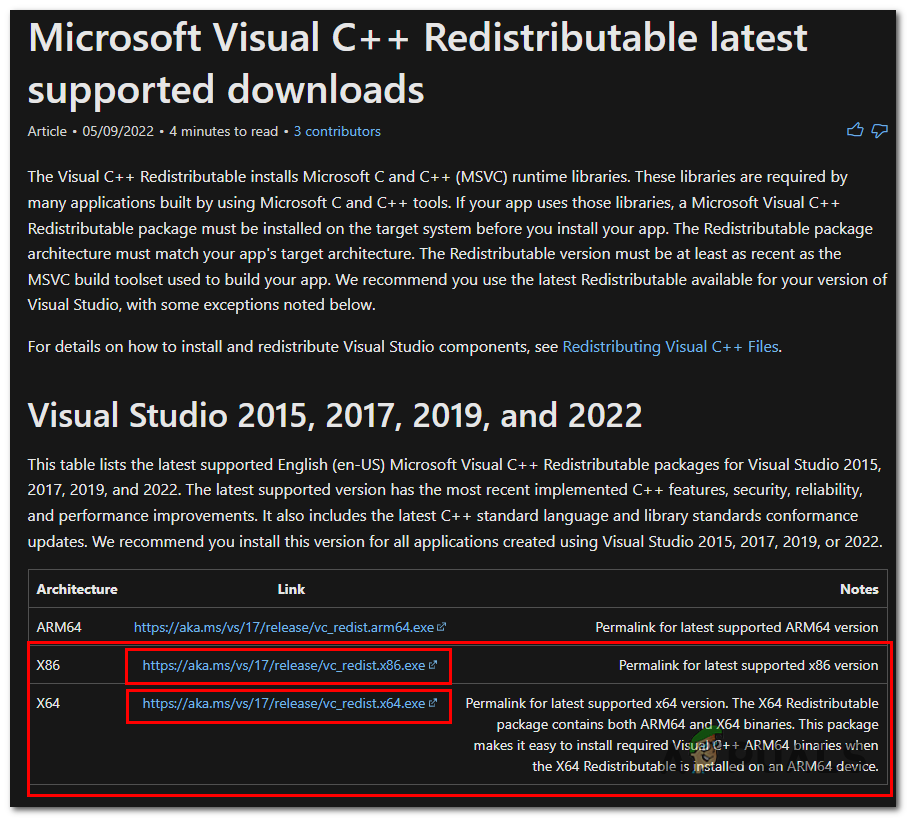907x818 pixels.
Task: Click 'Permalink for latest supported ARM64 version' note
Action: [736, 627]
